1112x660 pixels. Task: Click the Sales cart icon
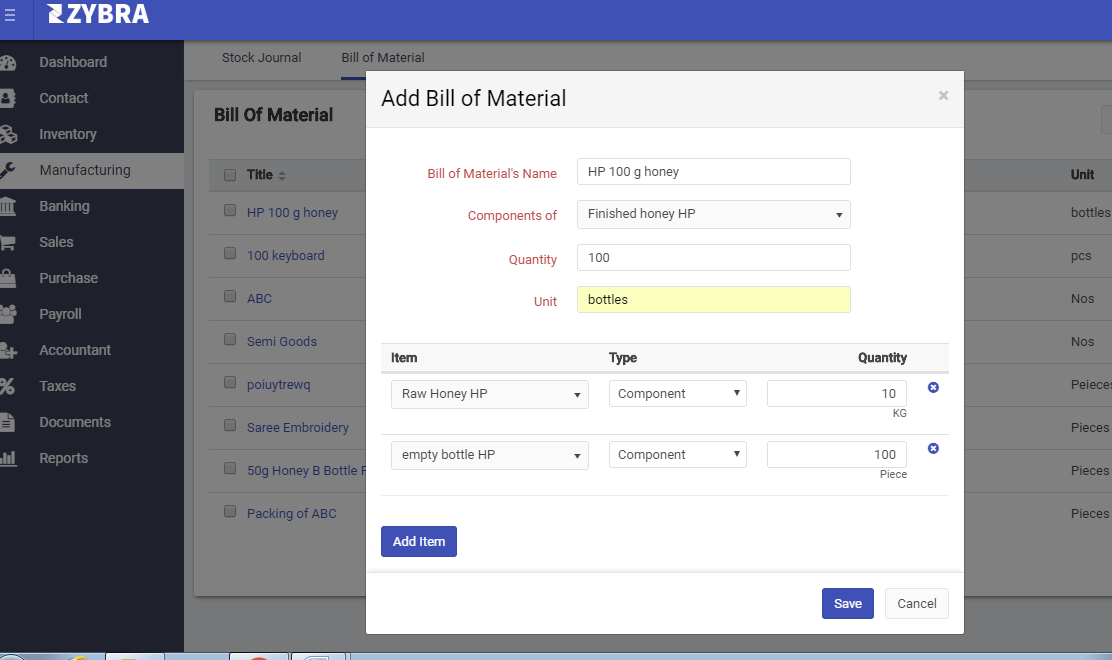pyautogui.click(x=8, y=242)
